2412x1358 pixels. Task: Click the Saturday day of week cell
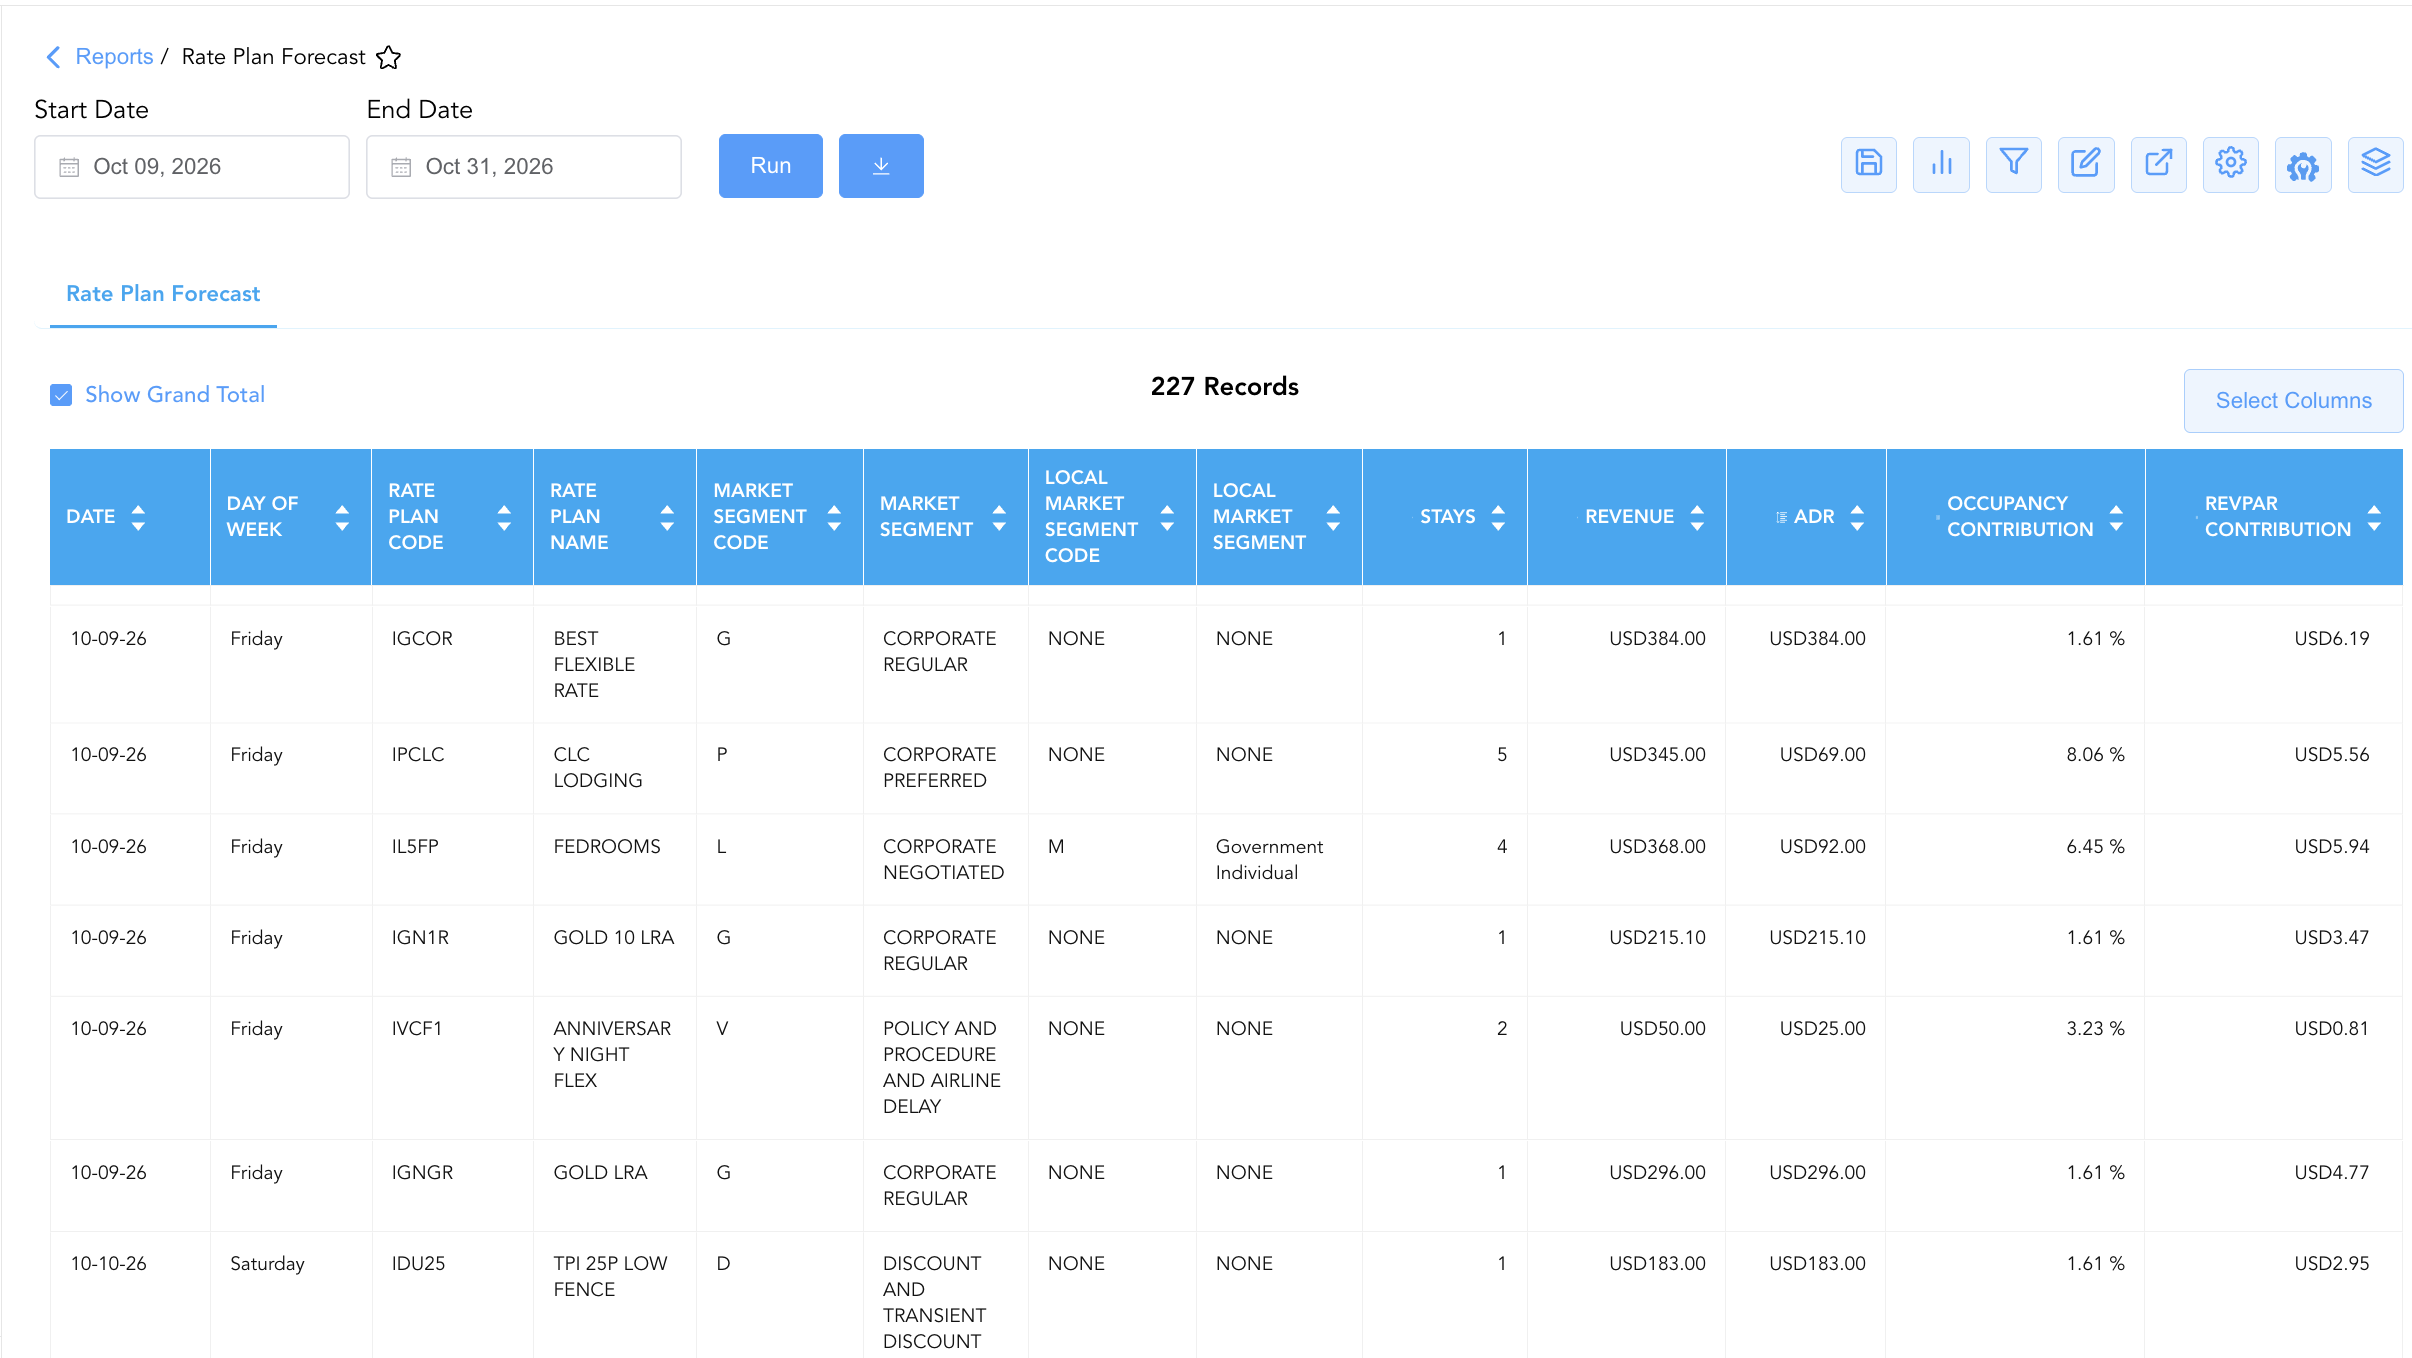point(267,1264)
